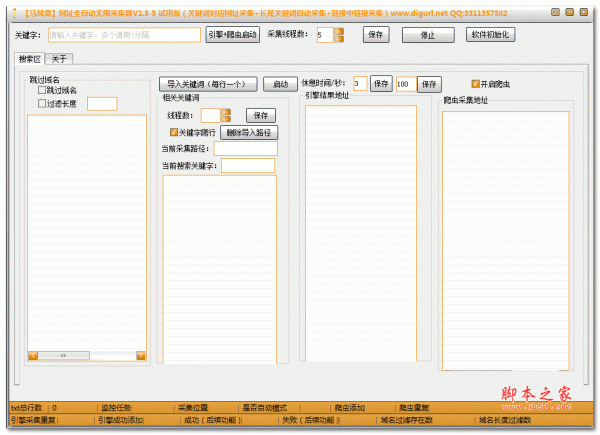The image size is (600, 435).
Task: Click up arrow of 线程数 spinner
Action: click(225, 111)
